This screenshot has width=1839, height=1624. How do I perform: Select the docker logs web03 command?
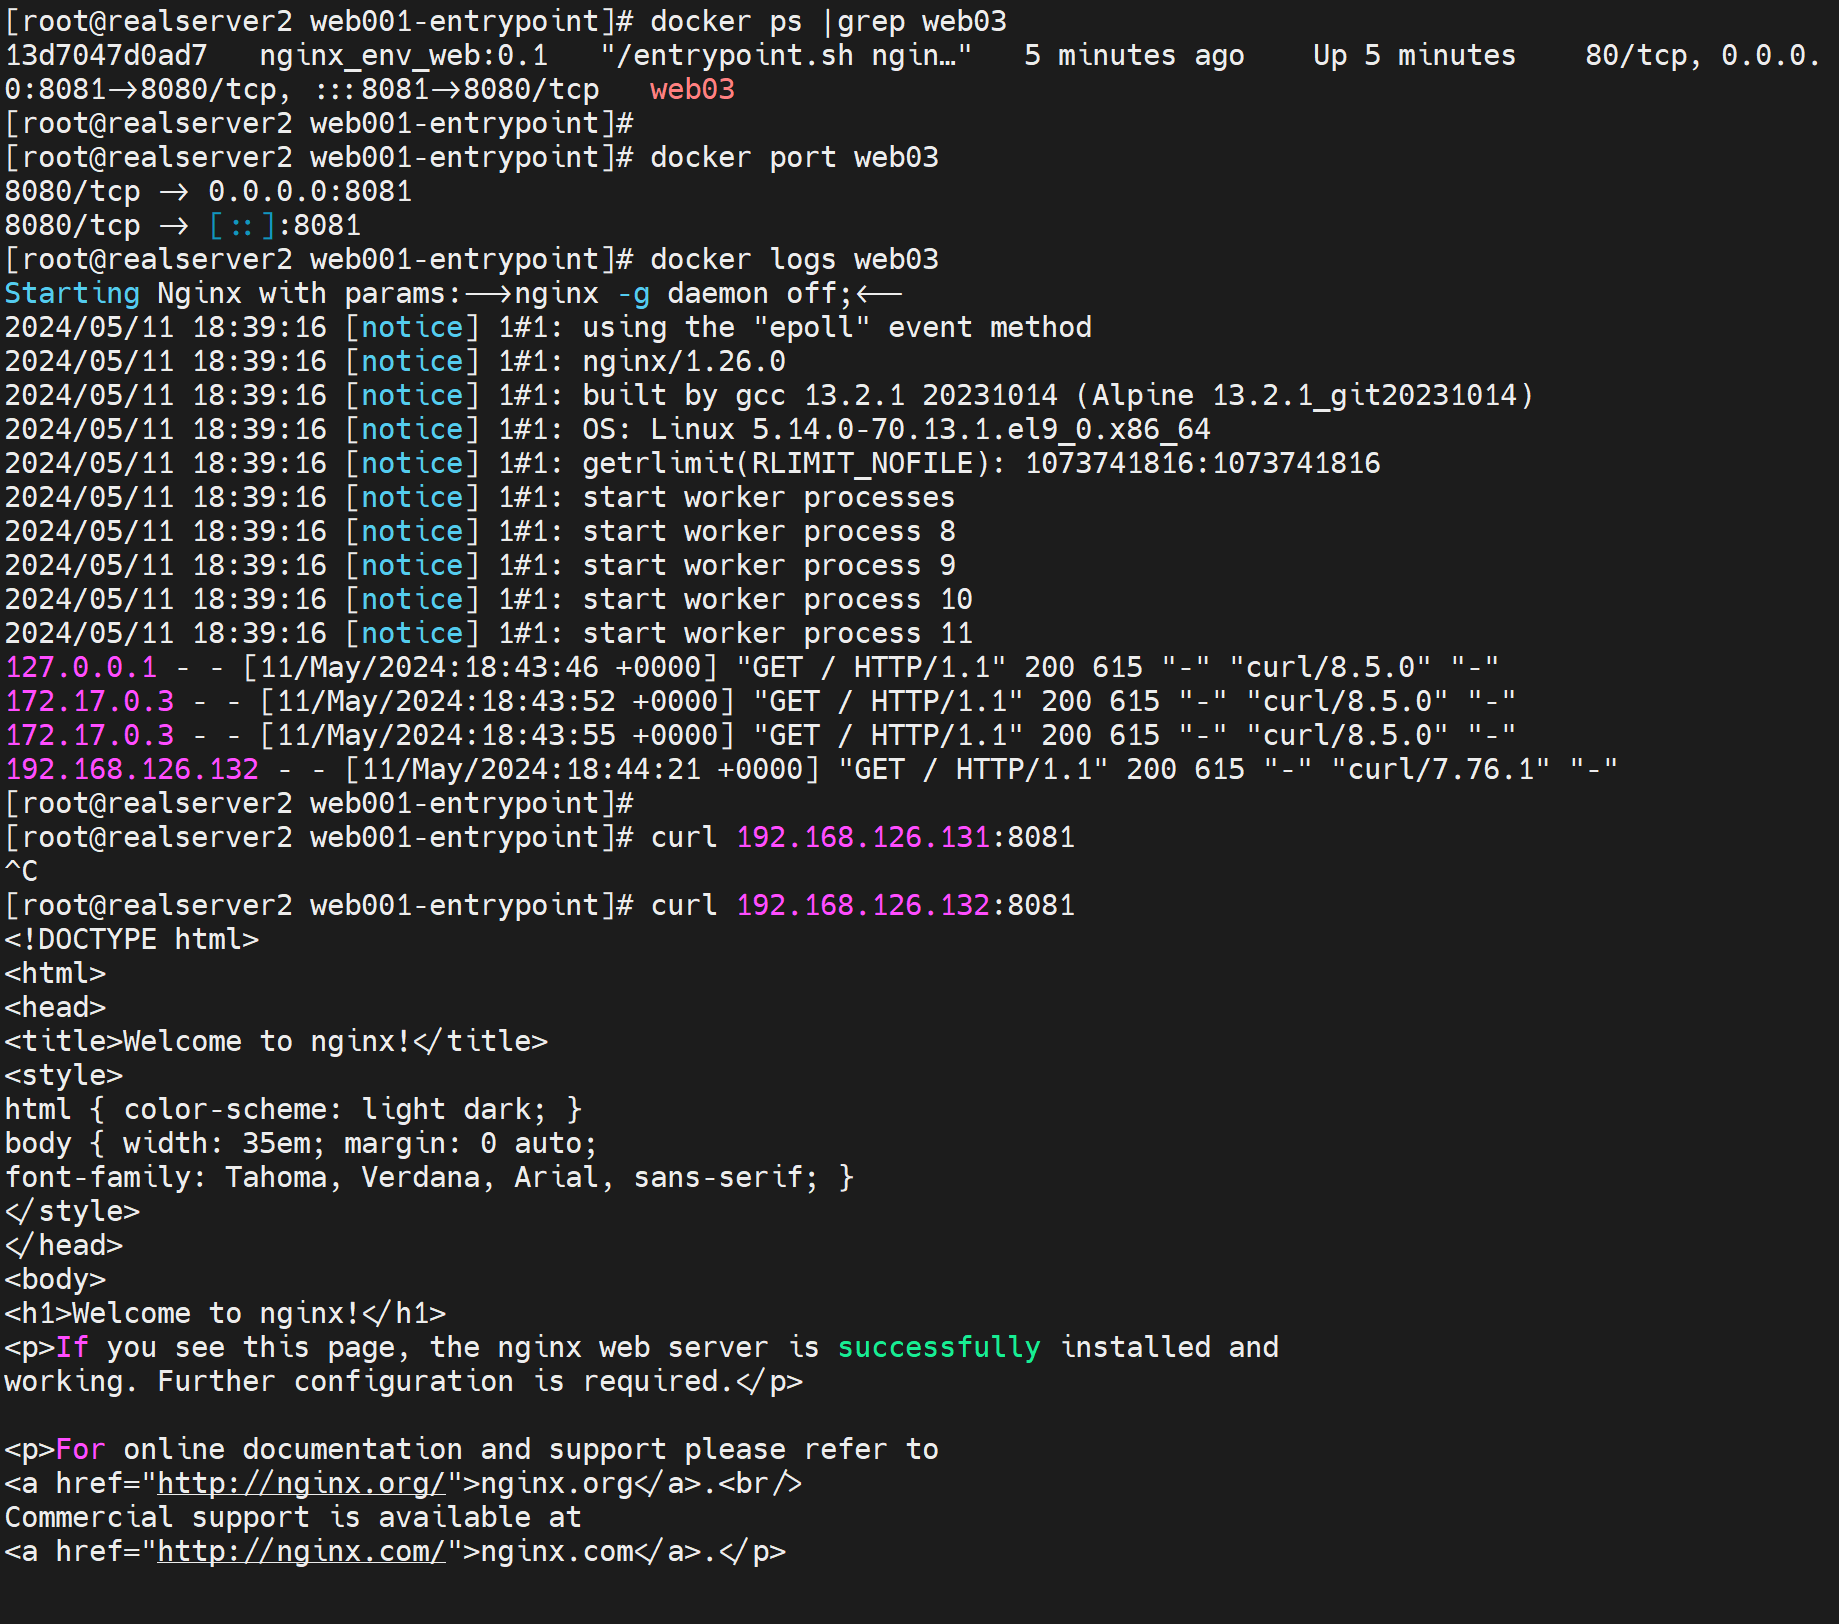[794, 259]
